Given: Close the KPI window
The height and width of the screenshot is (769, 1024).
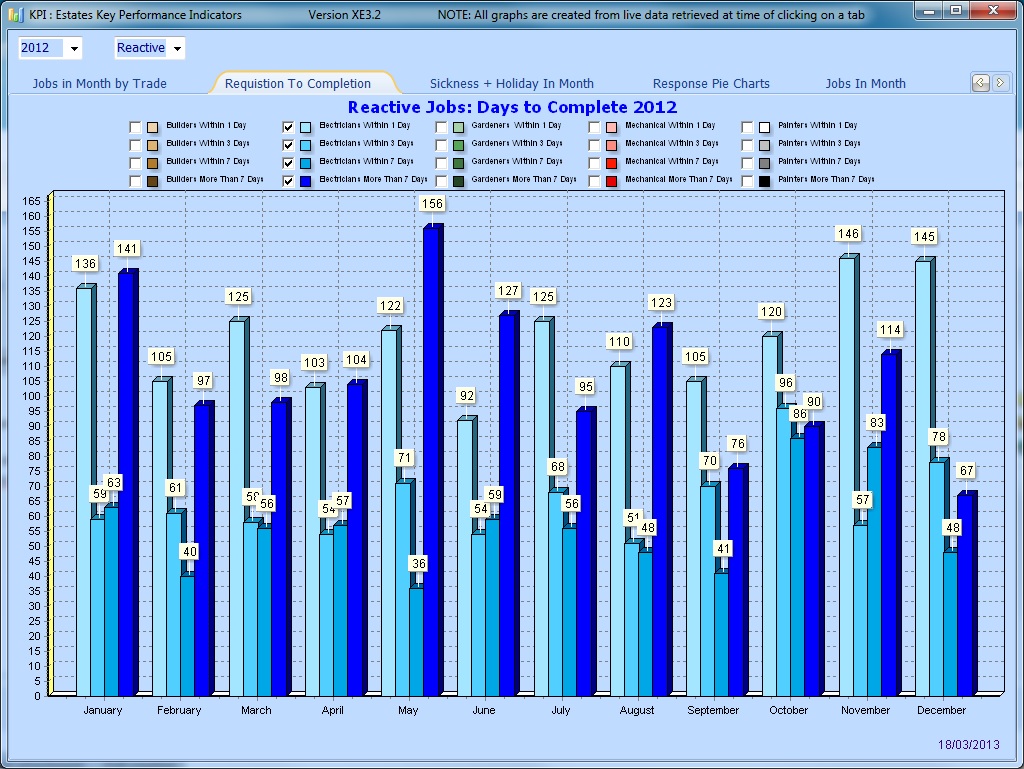Looking at the screenshot, I should (993, 10).
